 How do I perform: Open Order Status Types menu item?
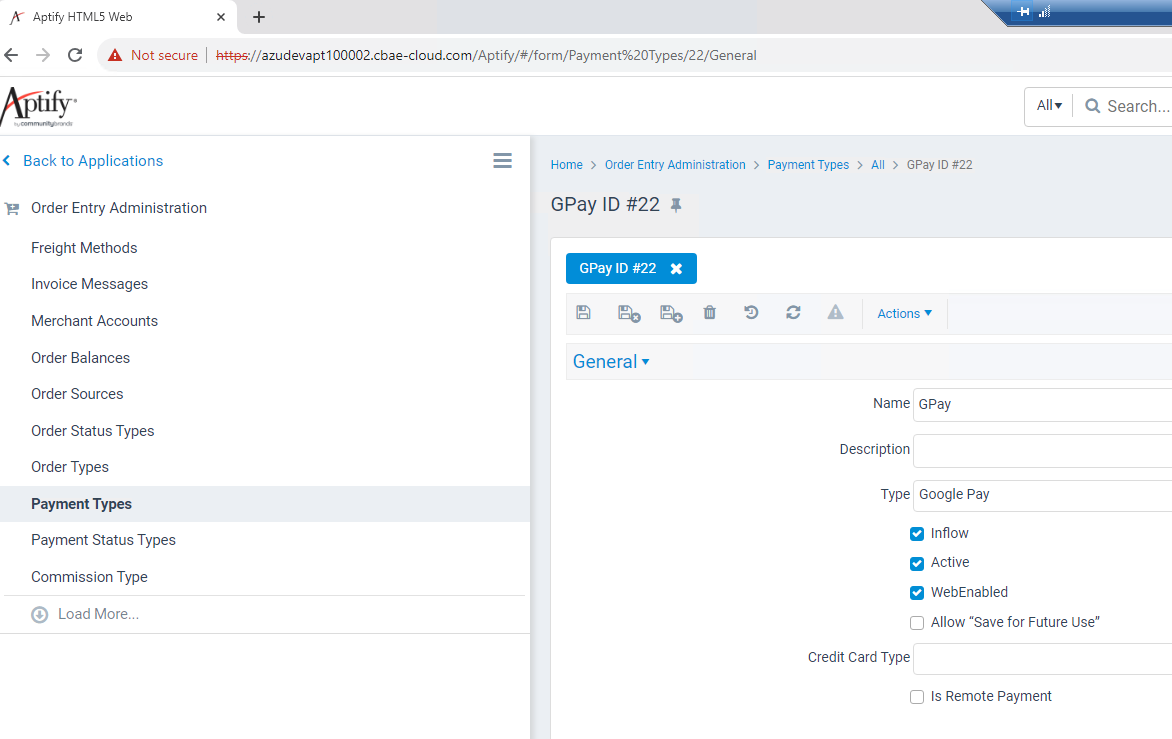[93, 431]
